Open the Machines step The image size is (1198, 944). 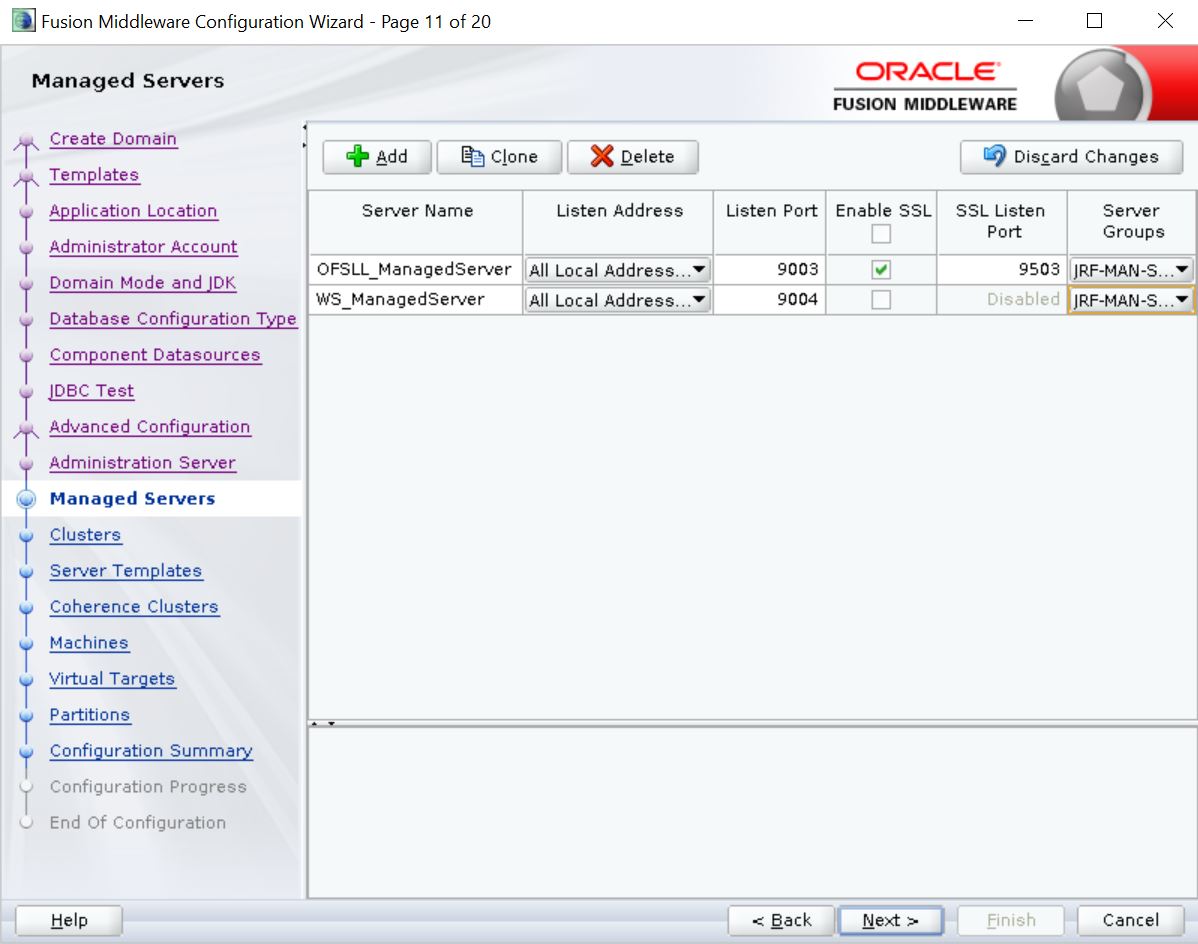tap(89, 643)
